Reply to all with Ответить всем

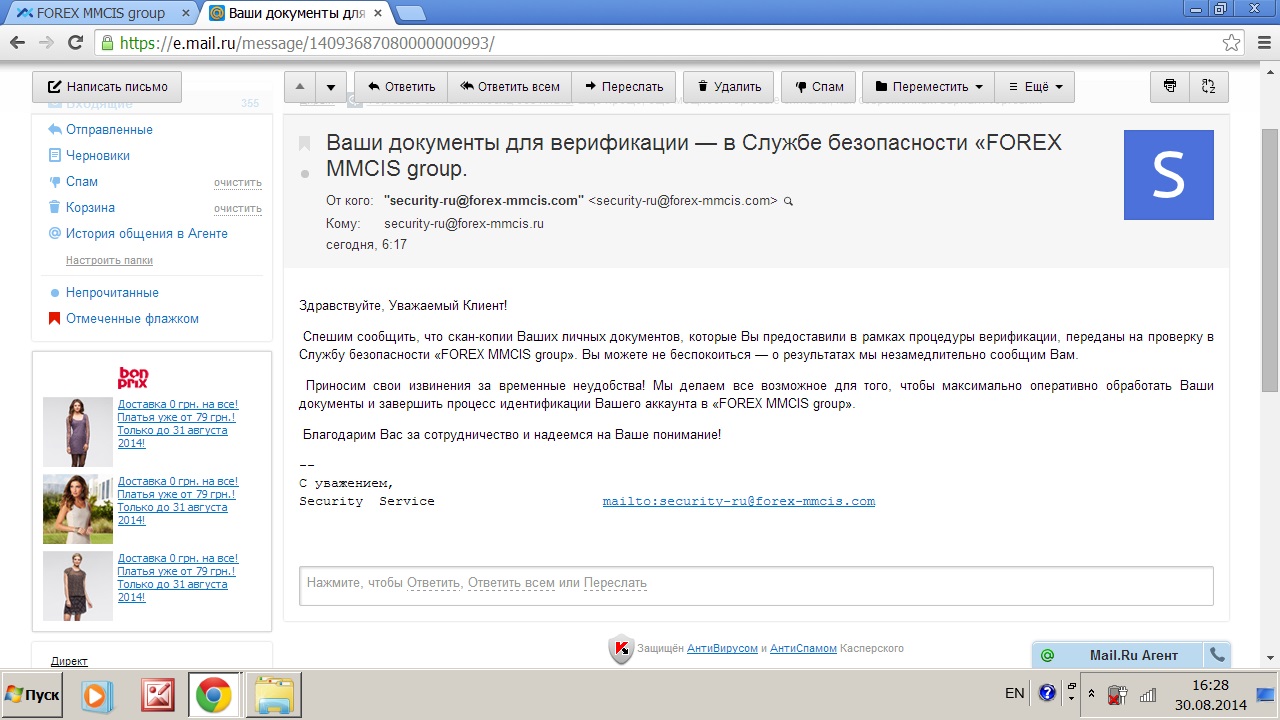[510, 86]
